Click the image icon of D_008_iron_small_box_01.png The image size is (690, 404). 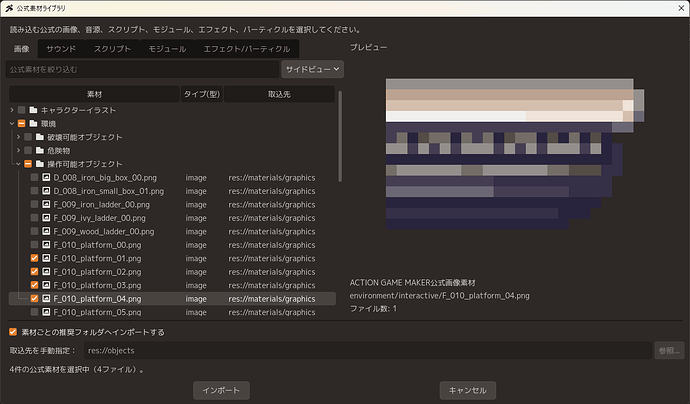(46, 191)
